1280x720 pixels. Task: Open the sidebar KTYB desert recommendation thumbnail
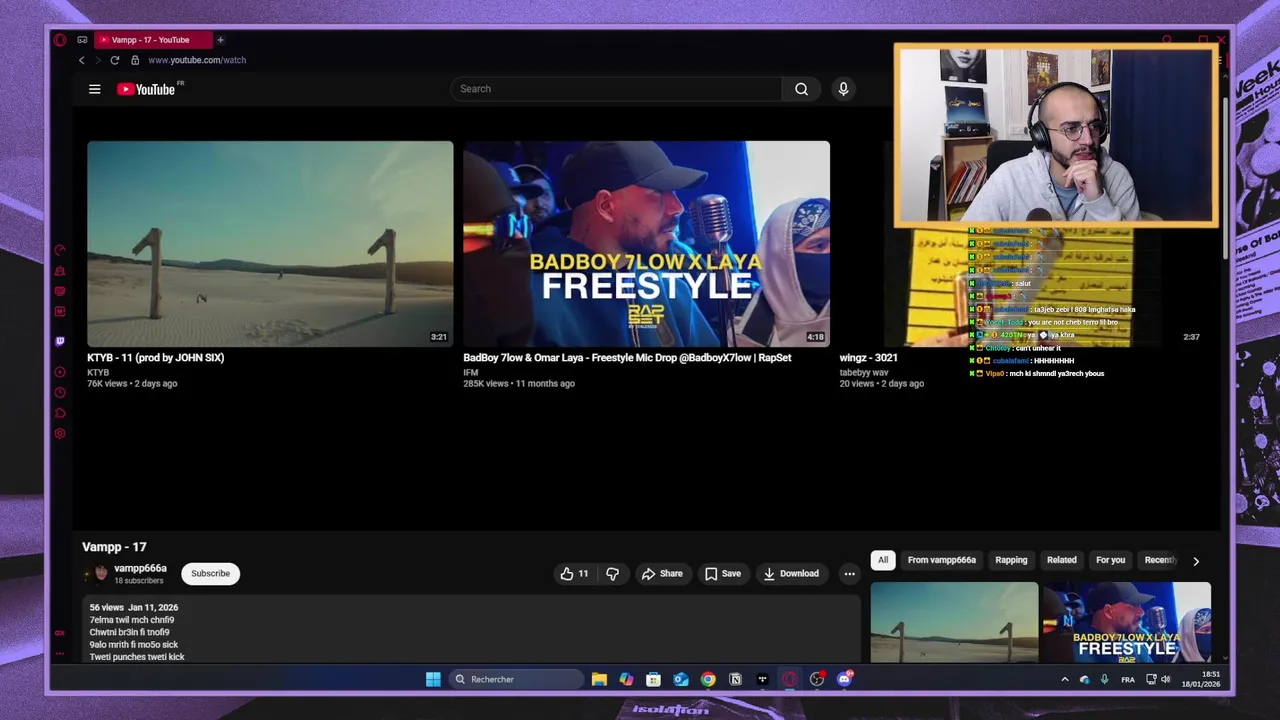pos(954,623)
